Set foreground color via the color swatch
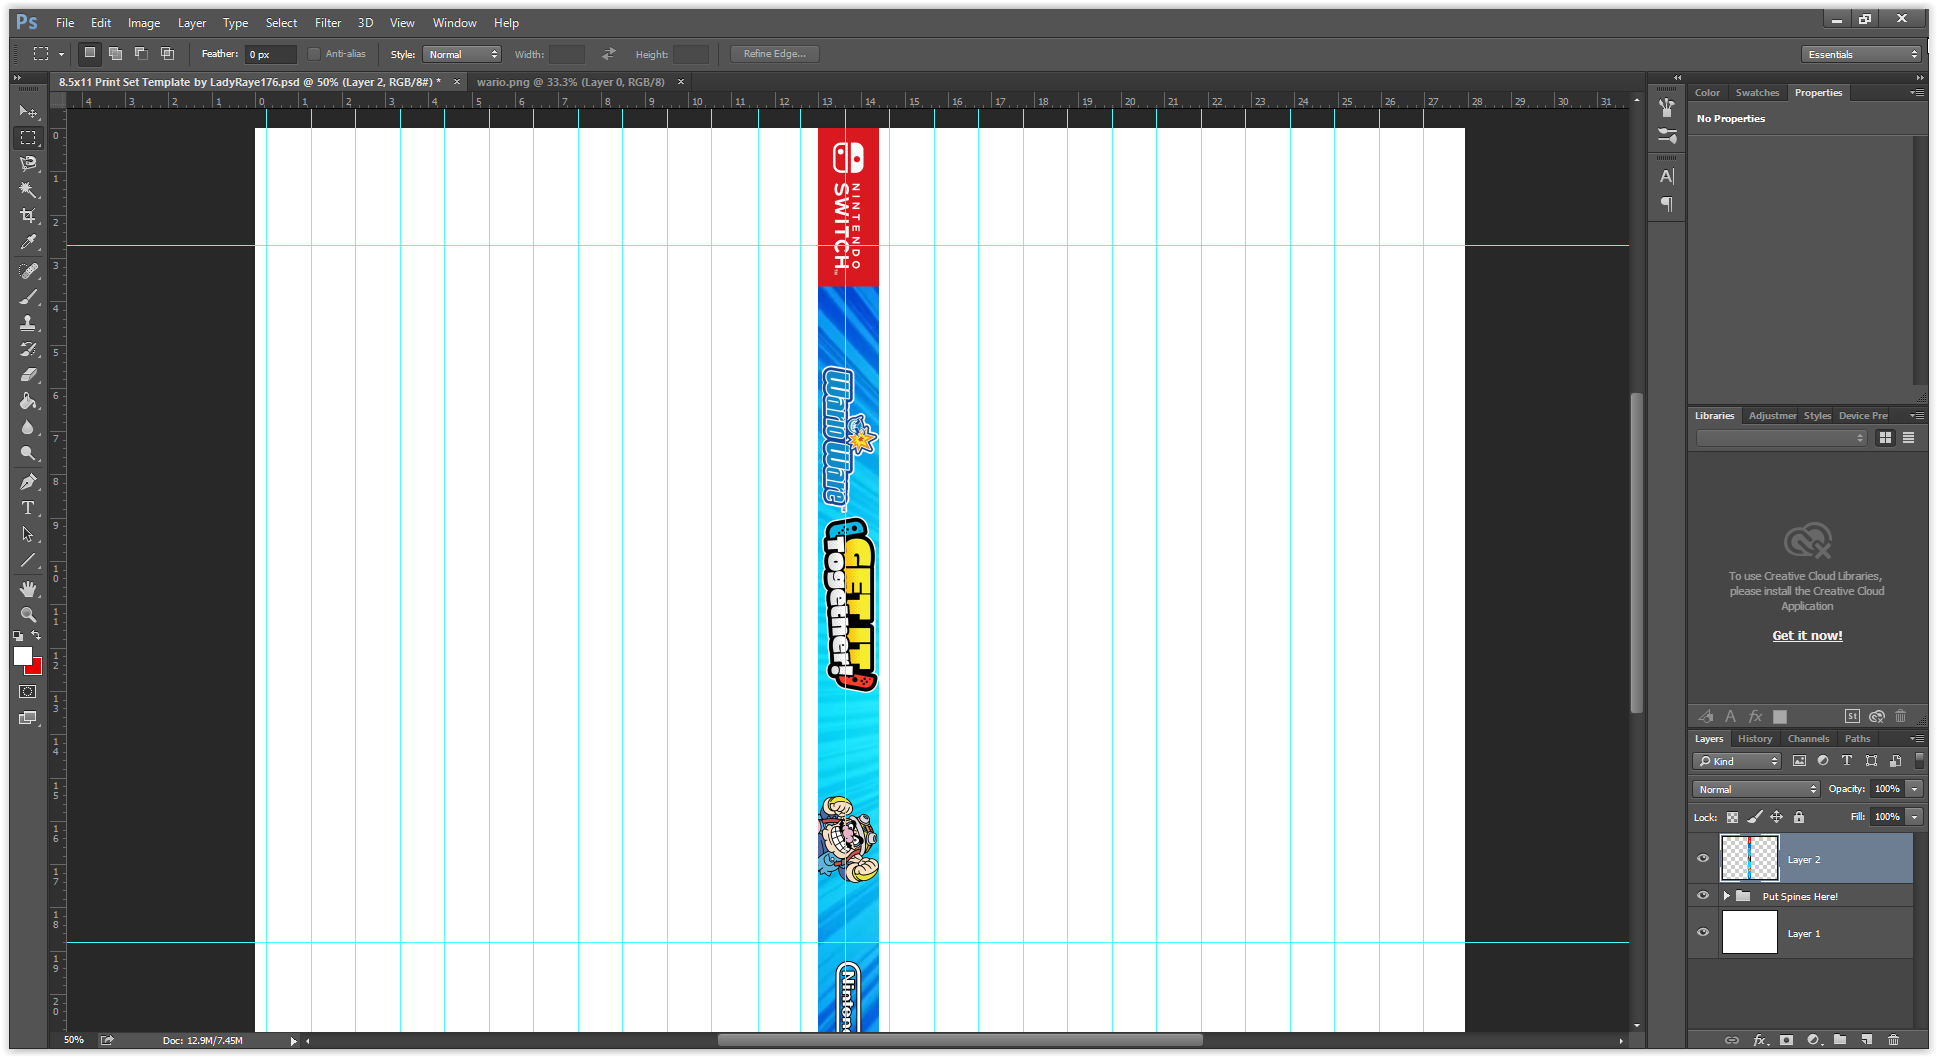 pyautogui.click(x=22, y=655)
